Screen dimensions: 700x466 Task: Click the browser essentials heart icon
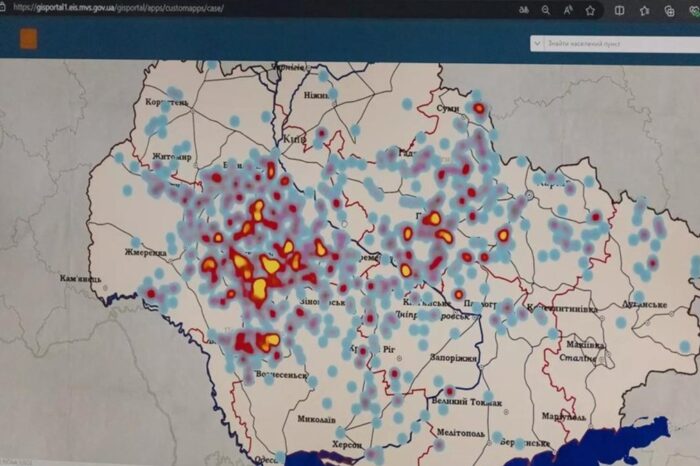click(x=691, y=9)
